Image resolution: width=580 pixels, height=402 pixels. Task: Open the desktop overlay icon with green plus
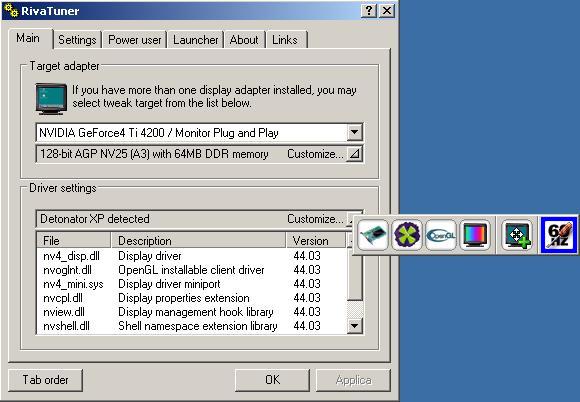tap(517, 235)
